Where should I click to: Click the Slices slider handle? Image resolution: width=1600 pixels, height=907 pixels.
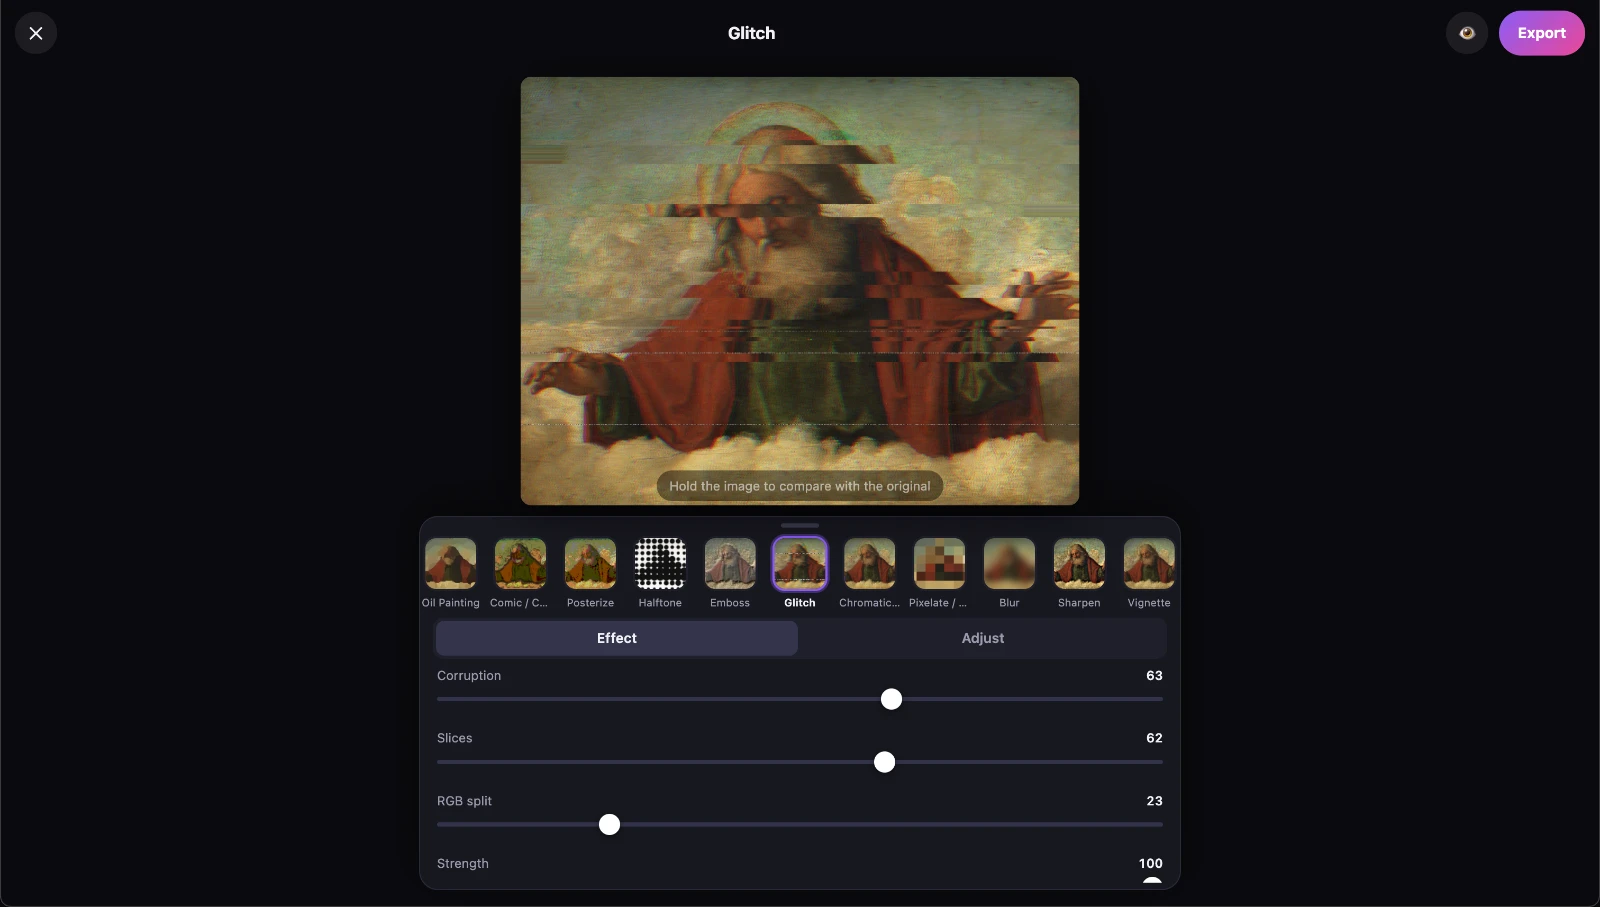884,762
